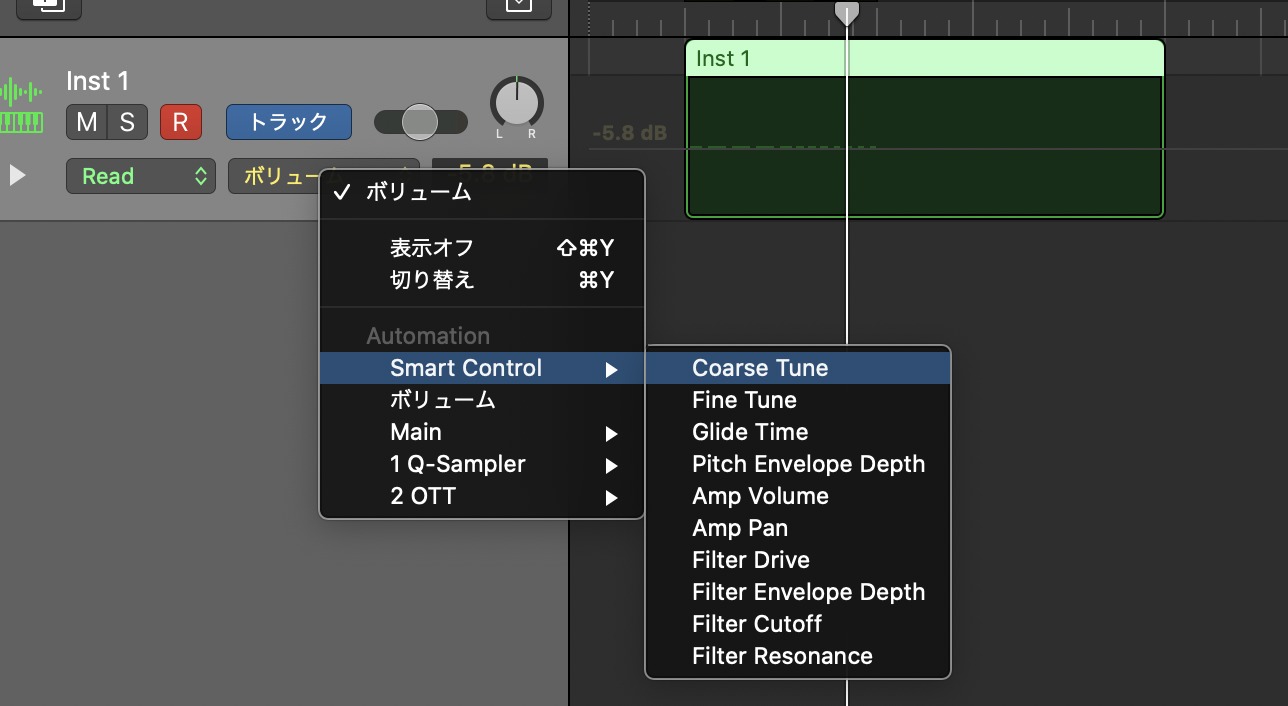Open the Read automation mode dropdown
This screenshot has width=1288, height=706.
pyautogui.click(x=140, y=177)
